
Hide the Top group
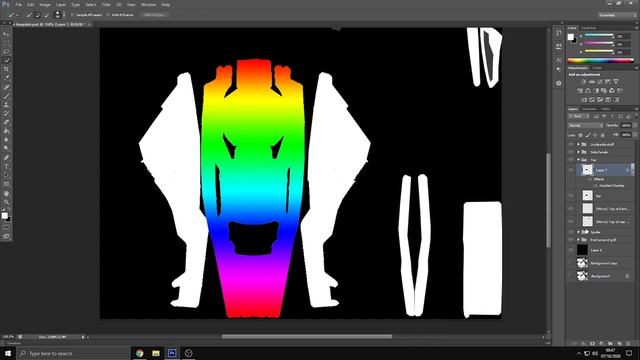(571, 160)
